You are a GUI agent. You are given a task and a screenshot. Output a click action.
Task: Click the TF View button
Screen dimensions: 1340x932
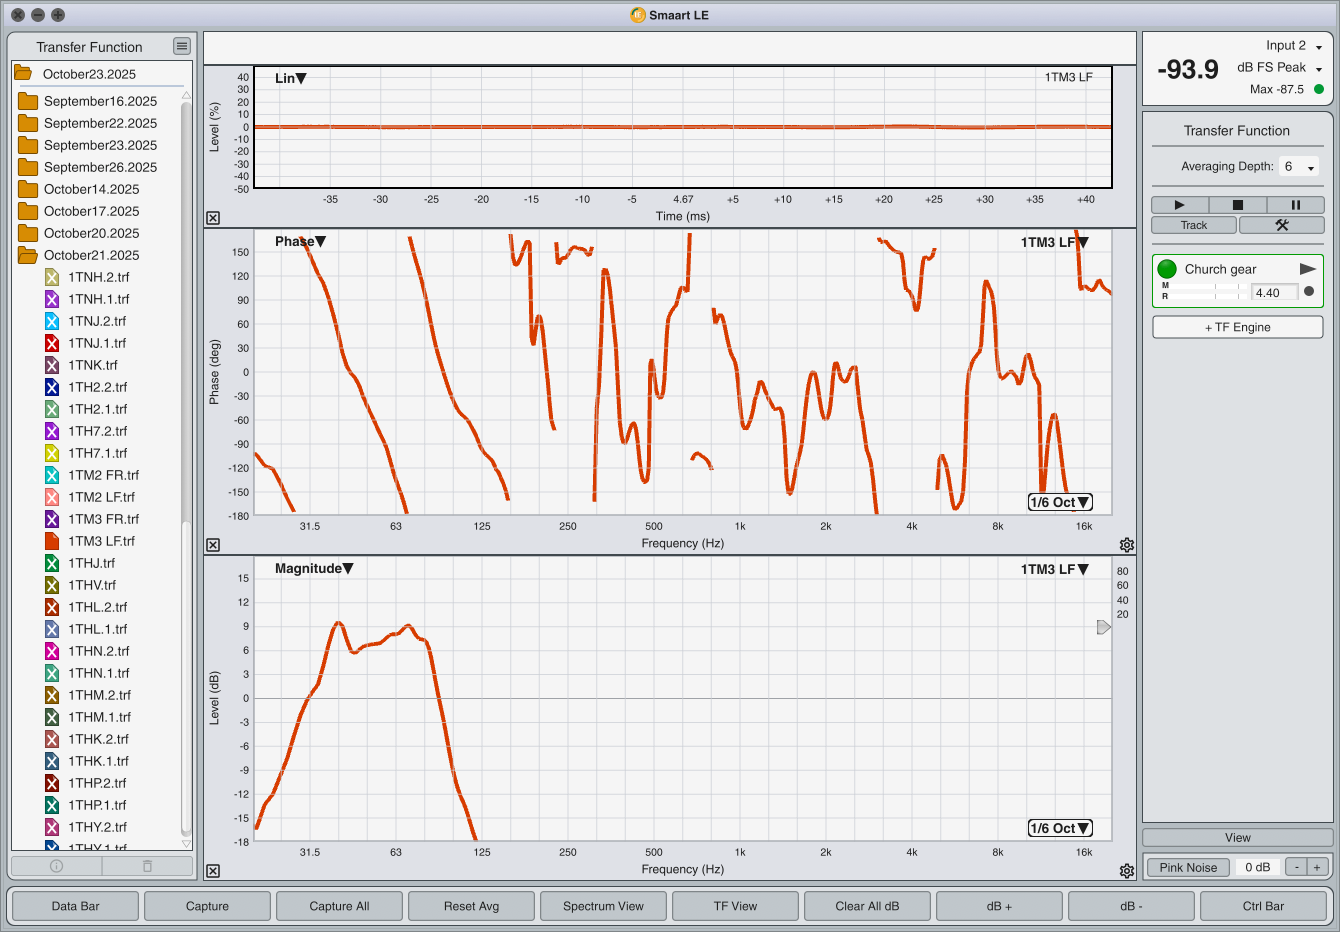tap(735, 906)
